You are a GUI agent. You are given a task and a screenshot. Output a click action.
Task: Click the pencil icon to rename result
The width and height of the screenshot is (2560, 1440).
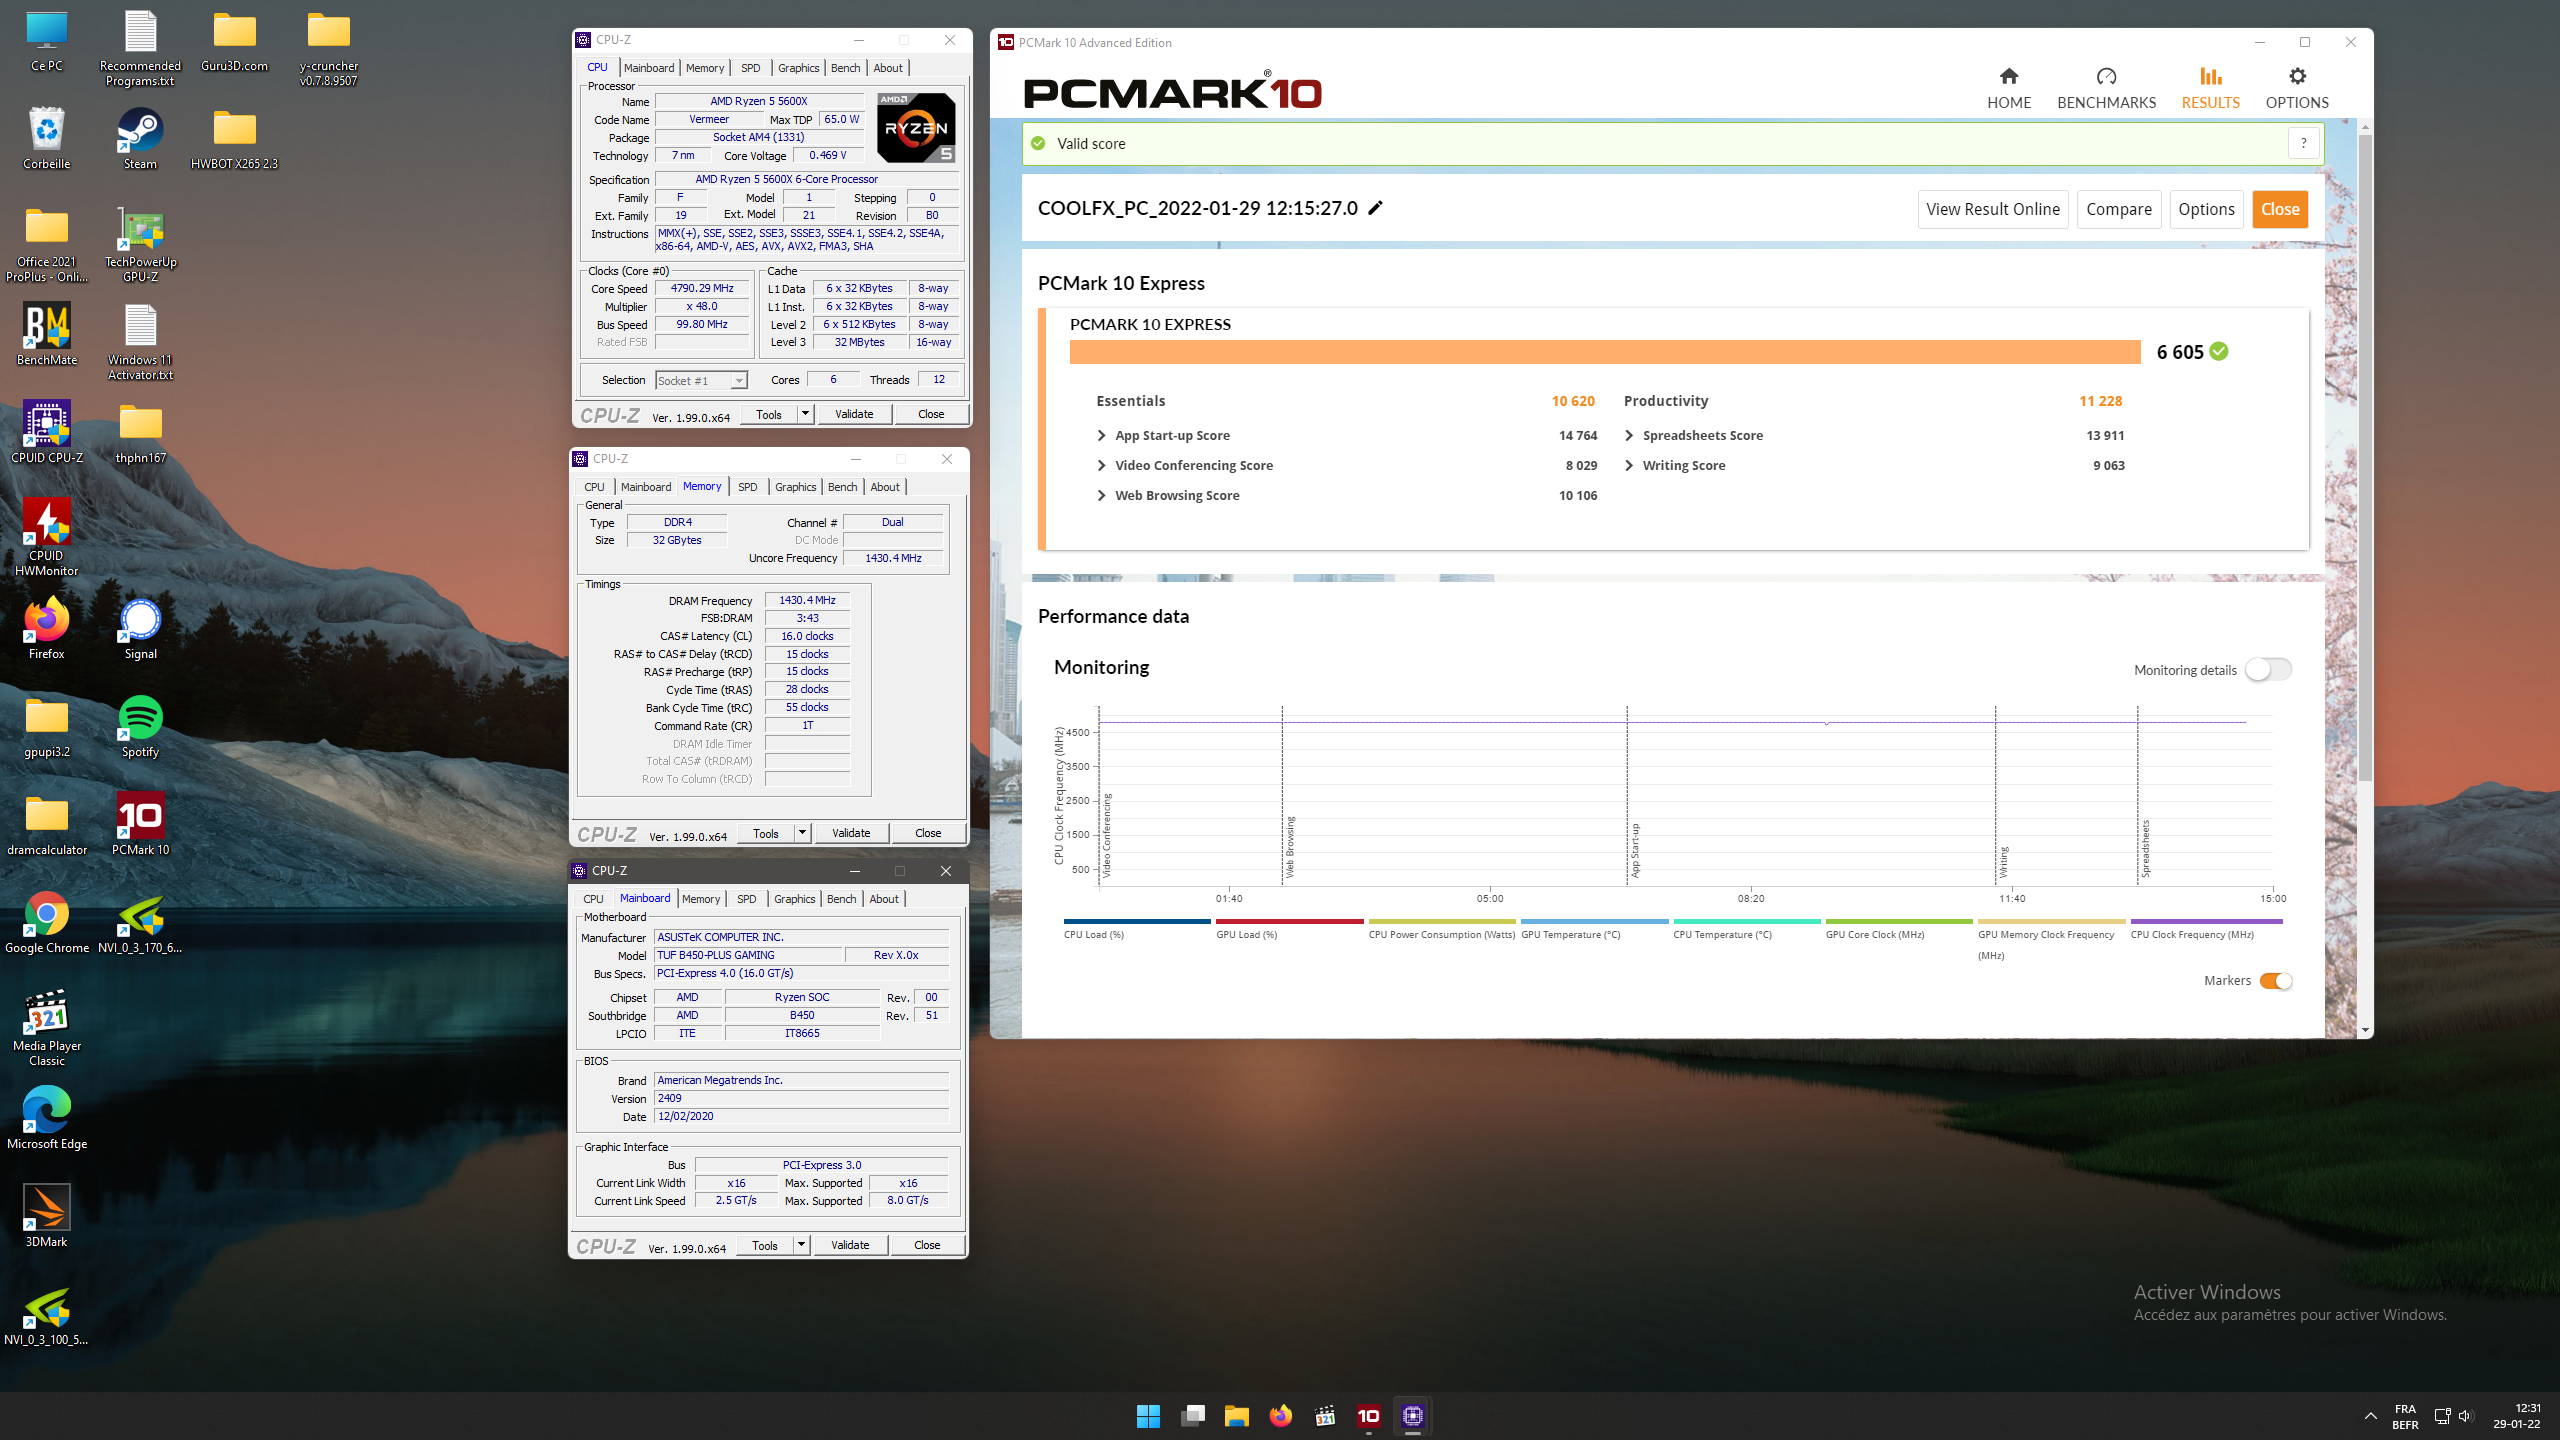pyautogui.click(x=1376, y=208)
